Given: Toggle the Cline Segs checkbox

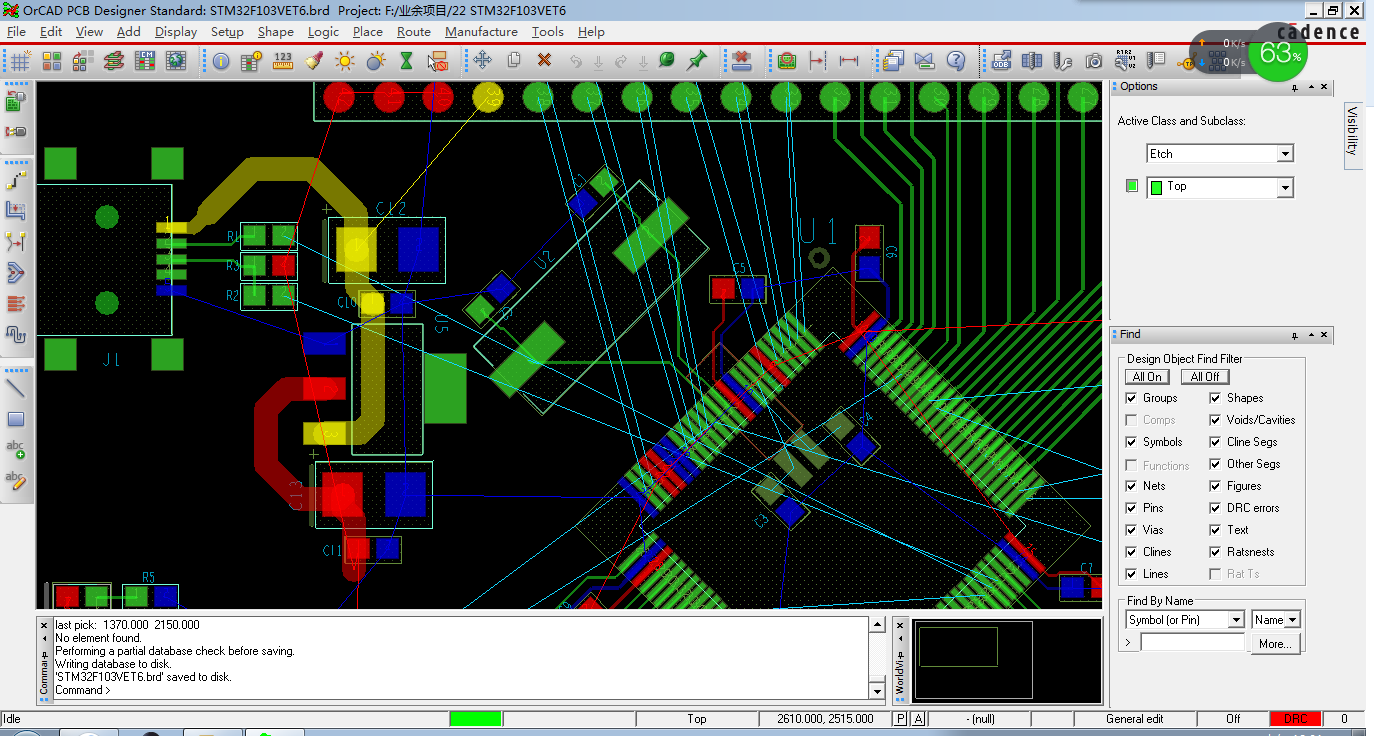Looking at the screenshot, I should 1215,442.
